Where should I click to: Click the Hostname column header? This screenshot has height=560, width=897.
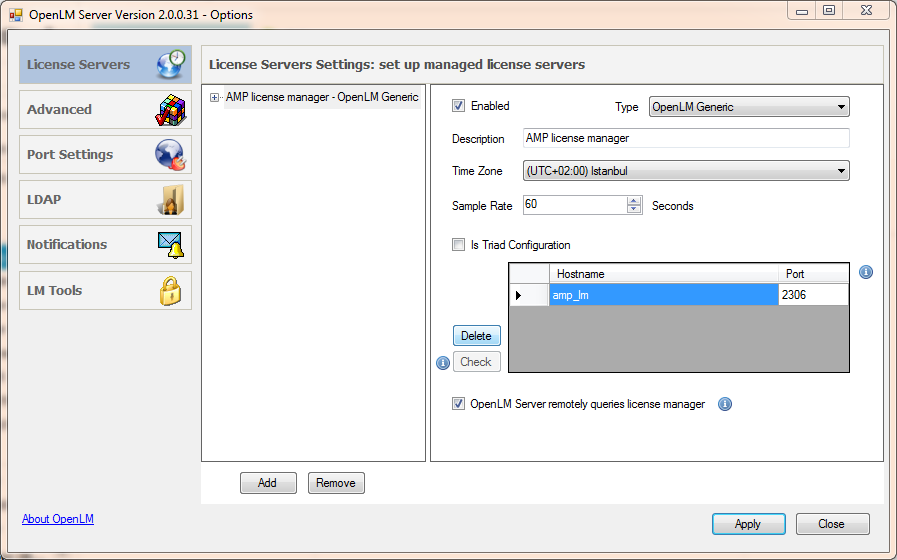pyautogui.click(x=664, y=274)
